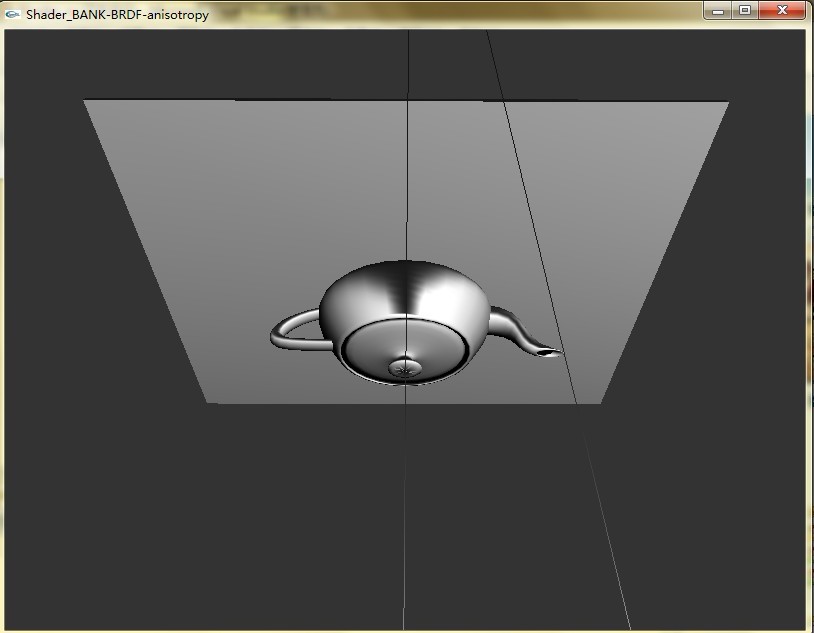Minimize the Shader_BANK-BRDF-anisotropy window

[x=718, y=10]
